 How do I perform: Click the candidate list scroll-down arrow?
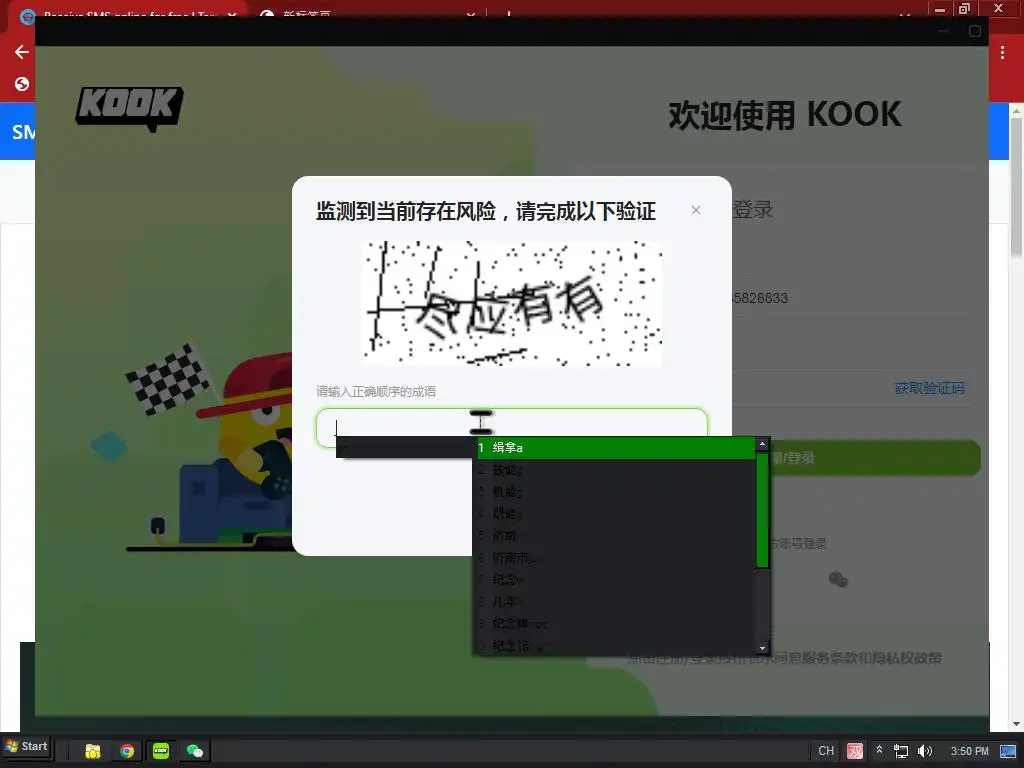coord(762,648)
